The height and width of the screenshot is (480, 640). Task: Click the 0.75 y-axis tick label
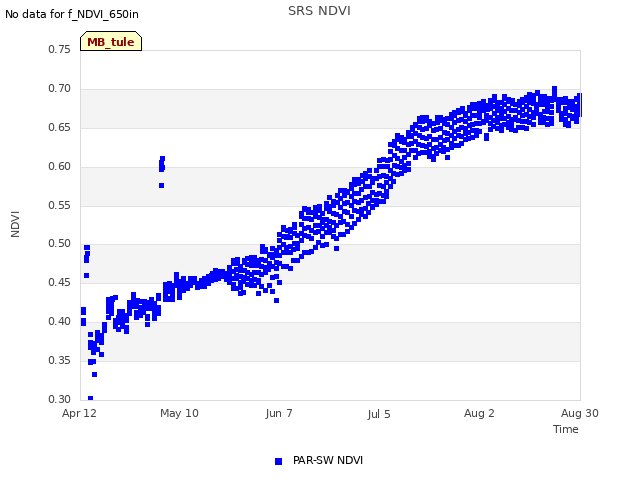point(60,49)
